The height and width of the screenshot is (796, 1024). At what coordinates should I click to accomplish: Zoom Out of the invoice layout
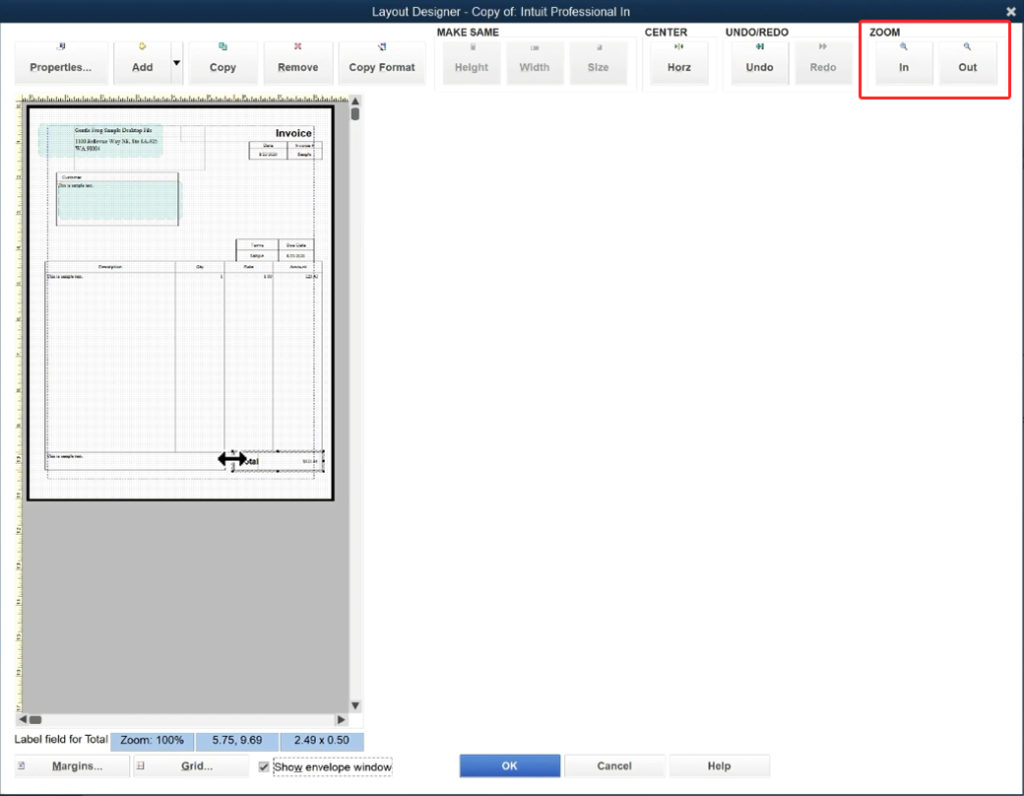pyautogui.click(x=967, y=60)
